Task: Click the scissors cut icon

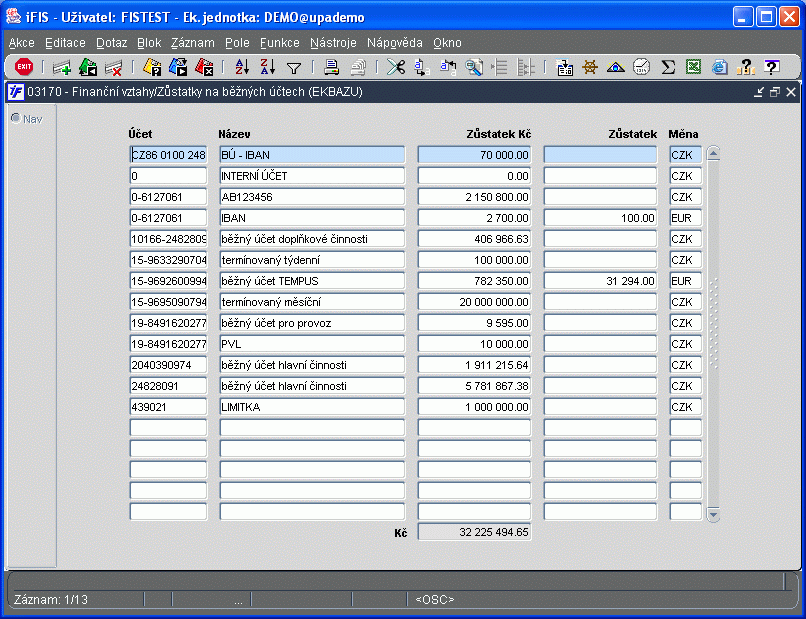Action: pos(396,67)
